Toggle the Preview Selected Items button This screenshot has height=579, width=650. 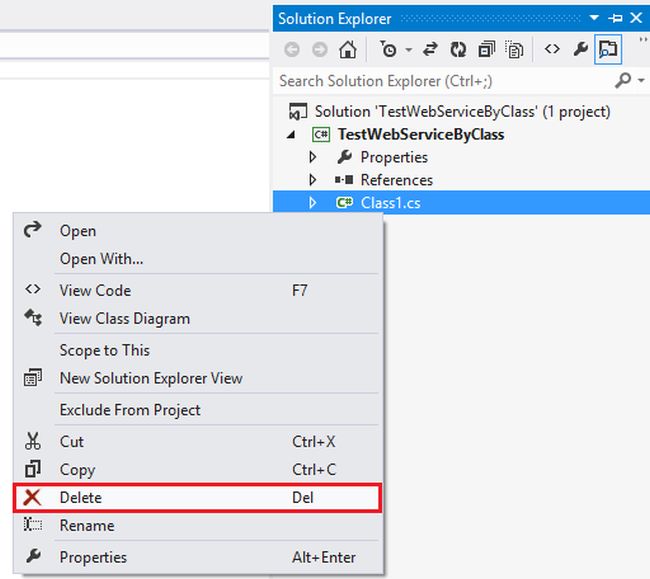click(x=607, y=49)
